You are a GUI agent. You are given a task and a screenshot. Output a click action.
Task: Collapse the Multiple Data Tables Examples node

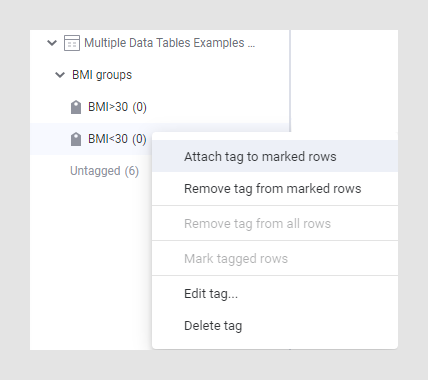click(52, 43)
